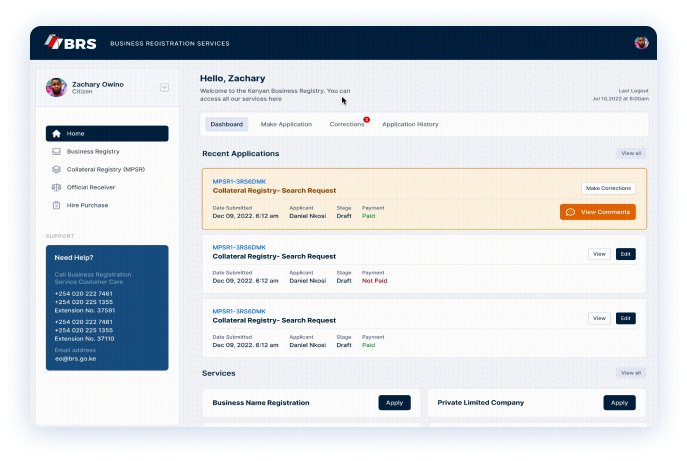Click the BRS logo in header
Viewport: 687px width, 461px height.
pyautogui.click(x=69, y=43)
